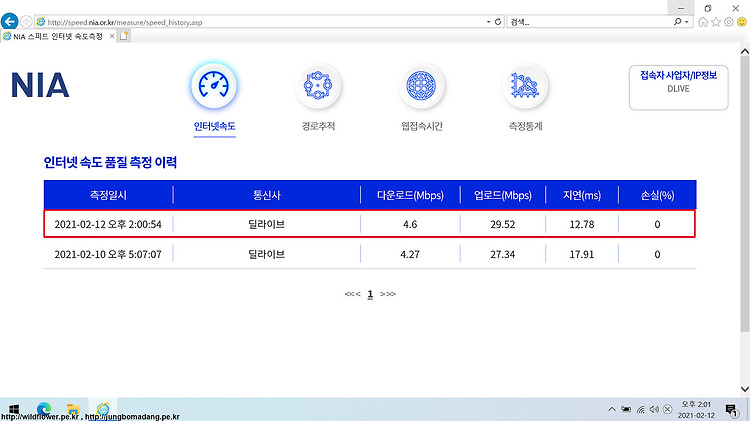750x421 pixels.
Task: Open File Explorer from taskbar
Action: (x=73, y=409)
